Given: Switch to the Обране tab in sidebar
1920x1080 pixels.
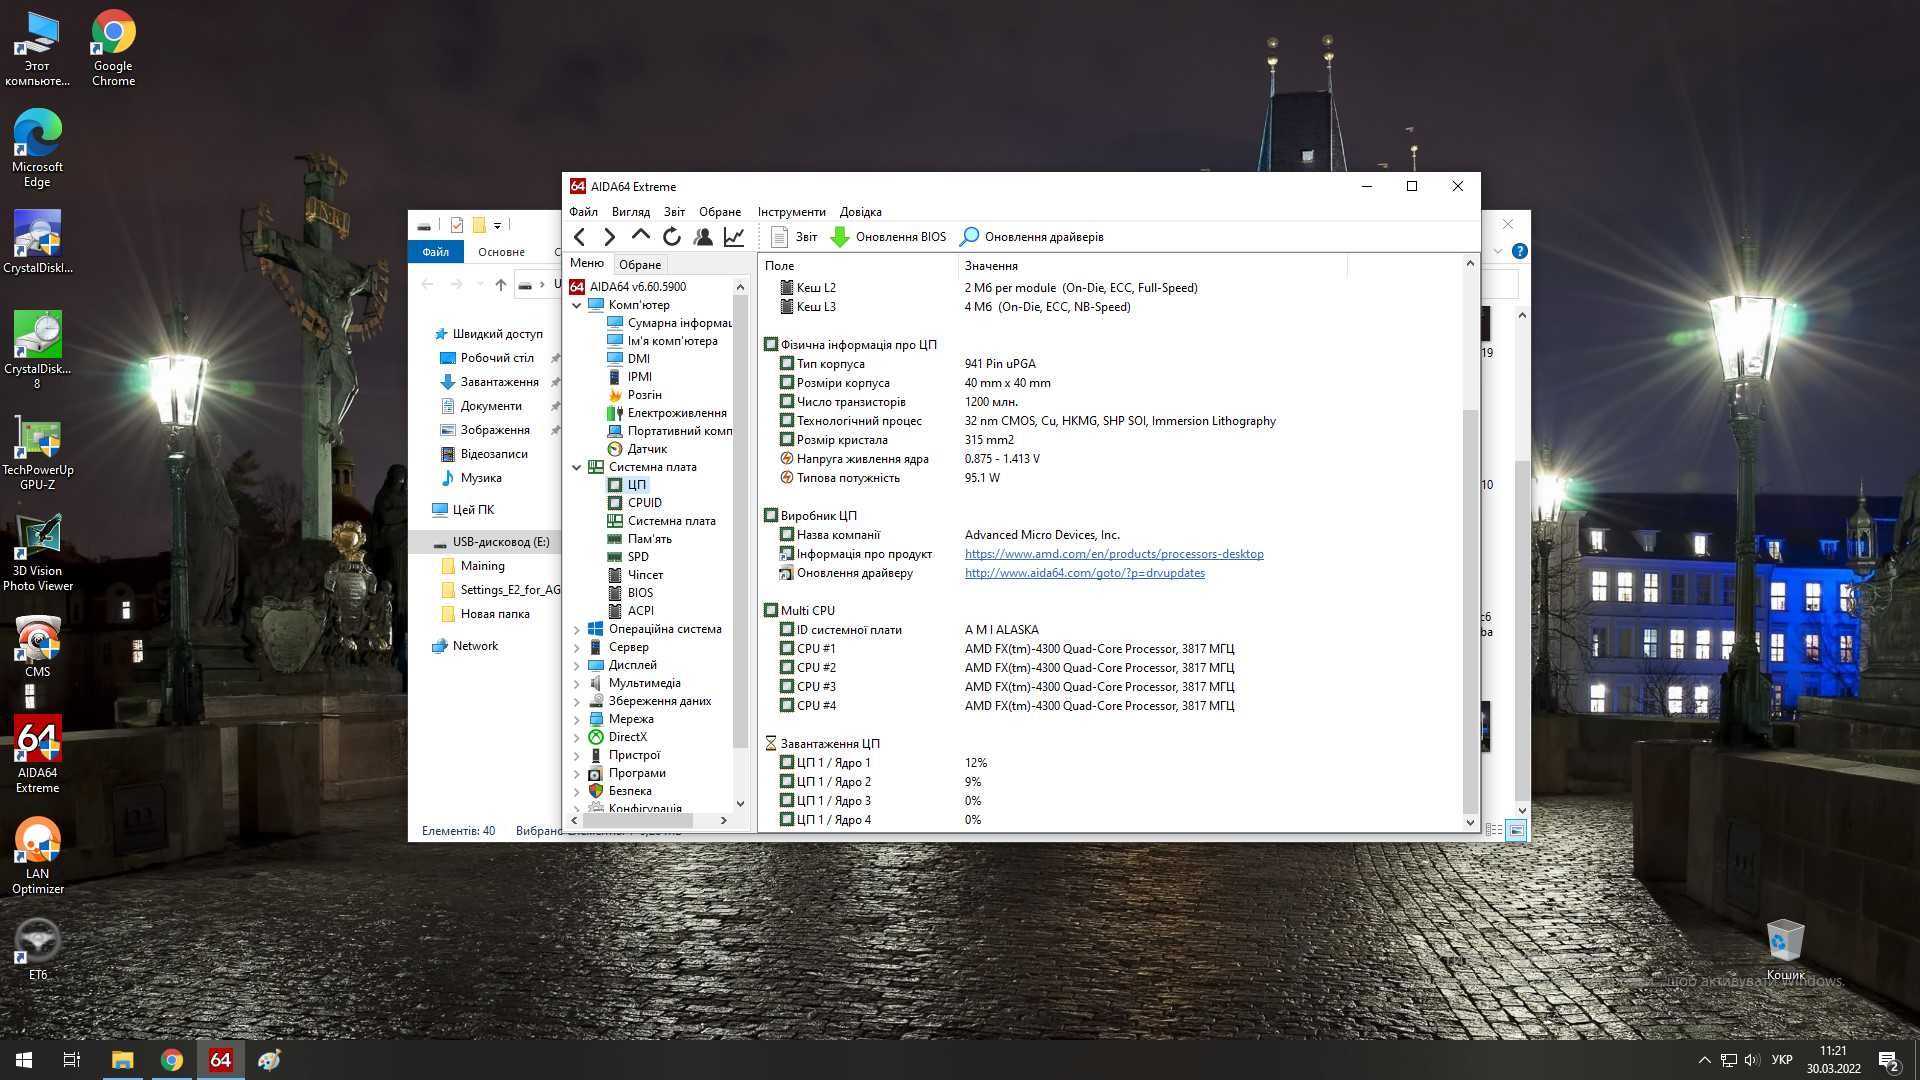Looking at the screenshot, I should pyautogui.click(x=640, y=265).
